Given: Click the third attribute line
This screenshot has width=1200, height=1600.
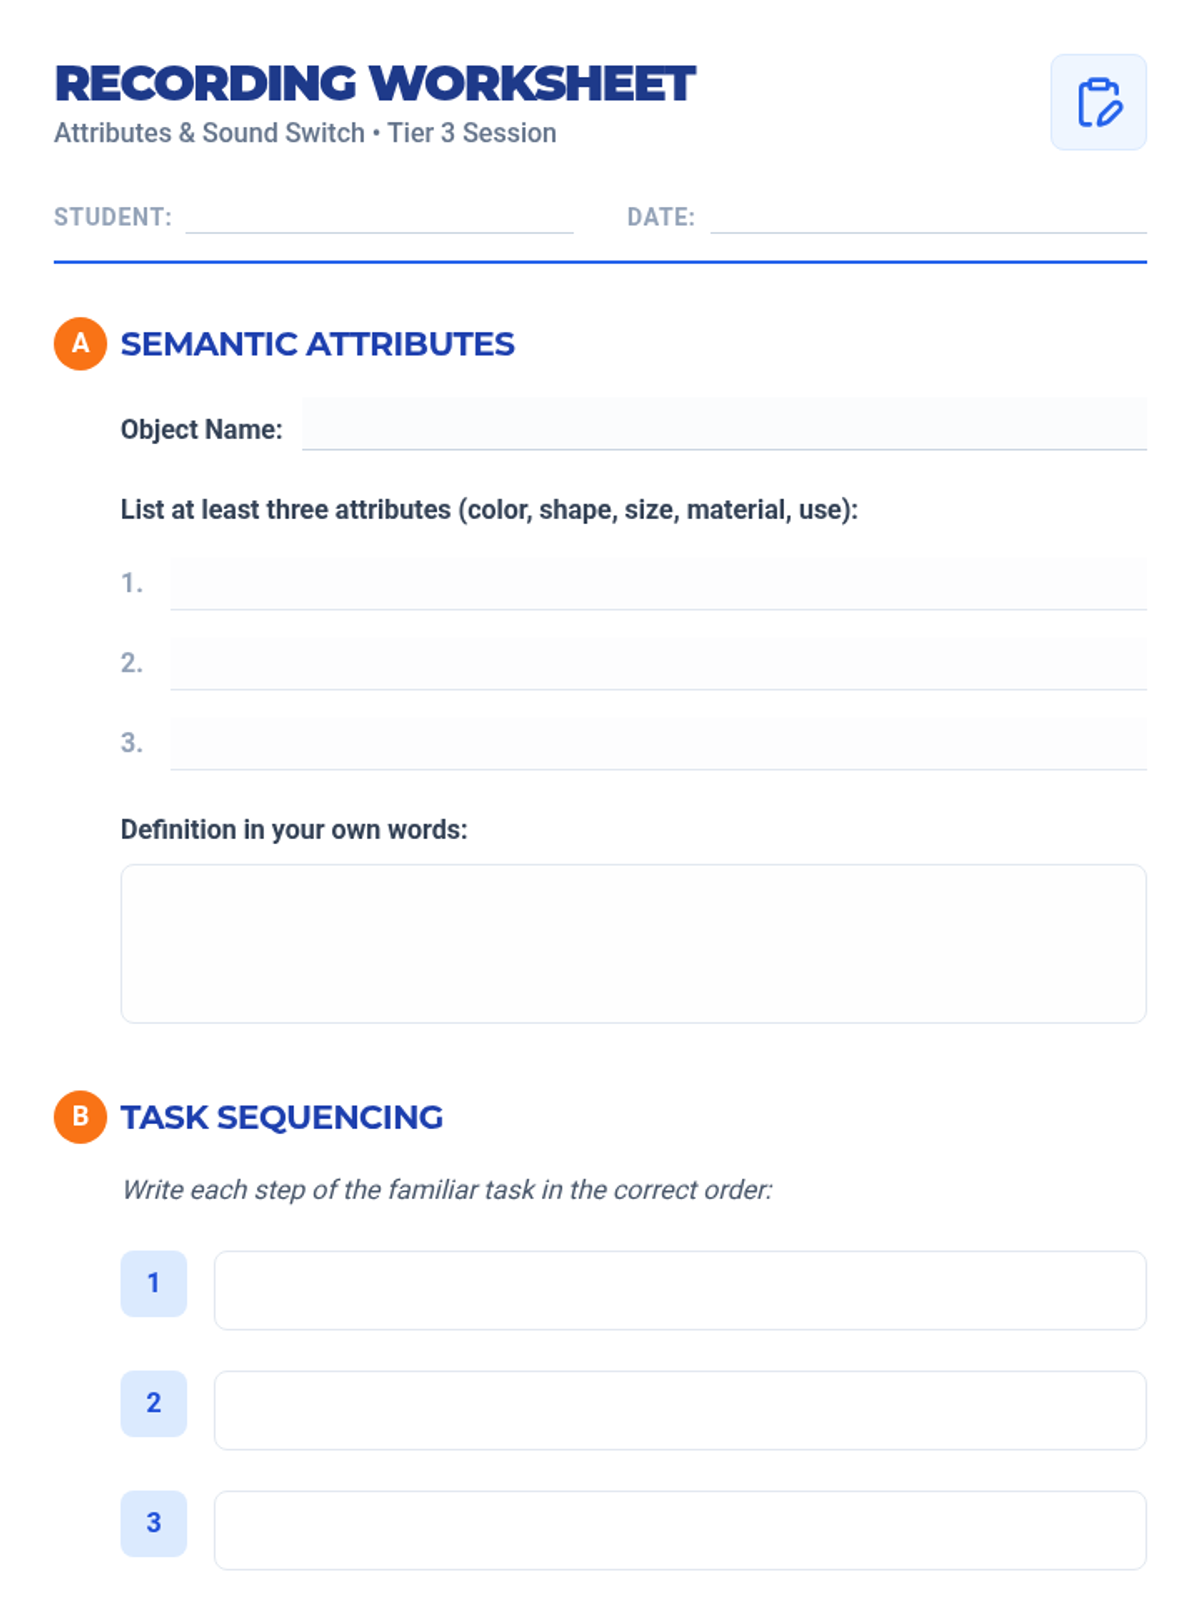Looking at the screenshot, I should click(657, 743).
